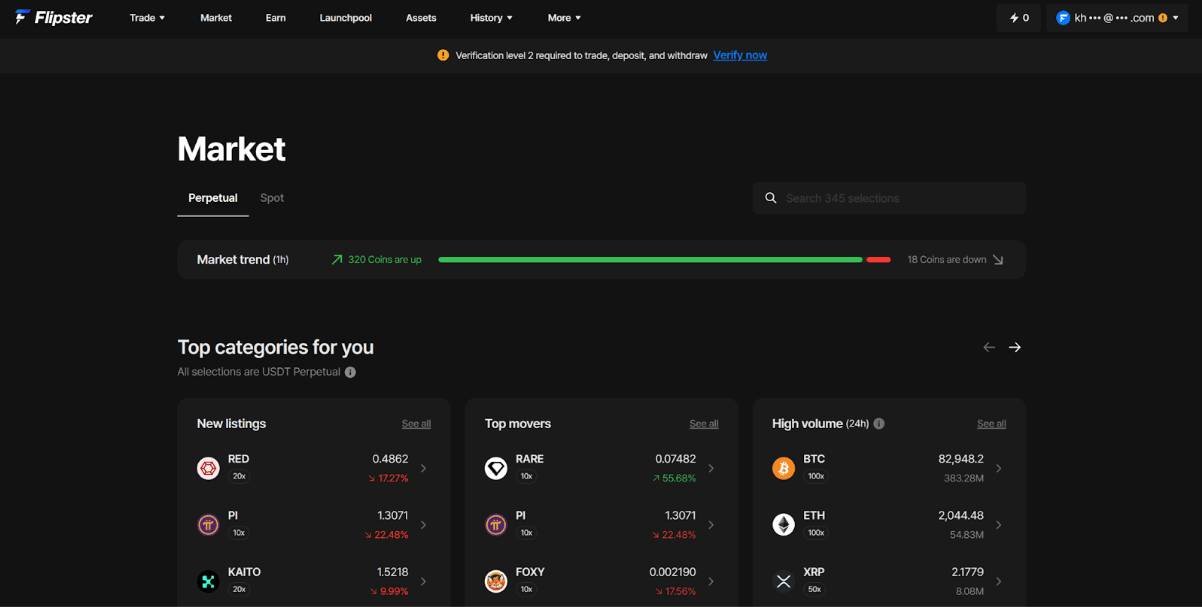The image size is (1202, 607).
Task: Click the RED coin icon
Action: 208,468
